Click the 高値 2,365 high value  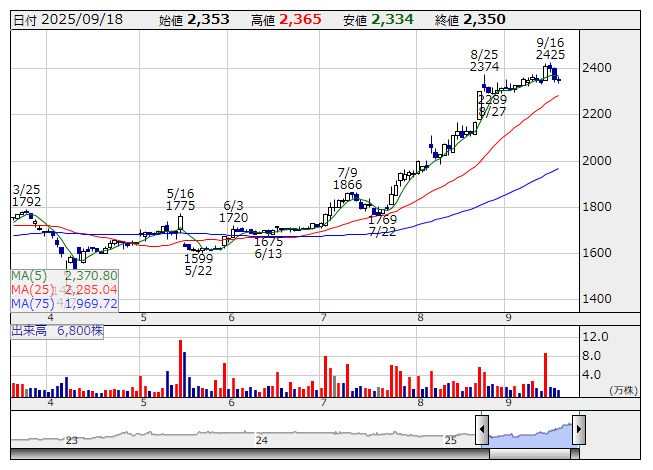point(299,19)
